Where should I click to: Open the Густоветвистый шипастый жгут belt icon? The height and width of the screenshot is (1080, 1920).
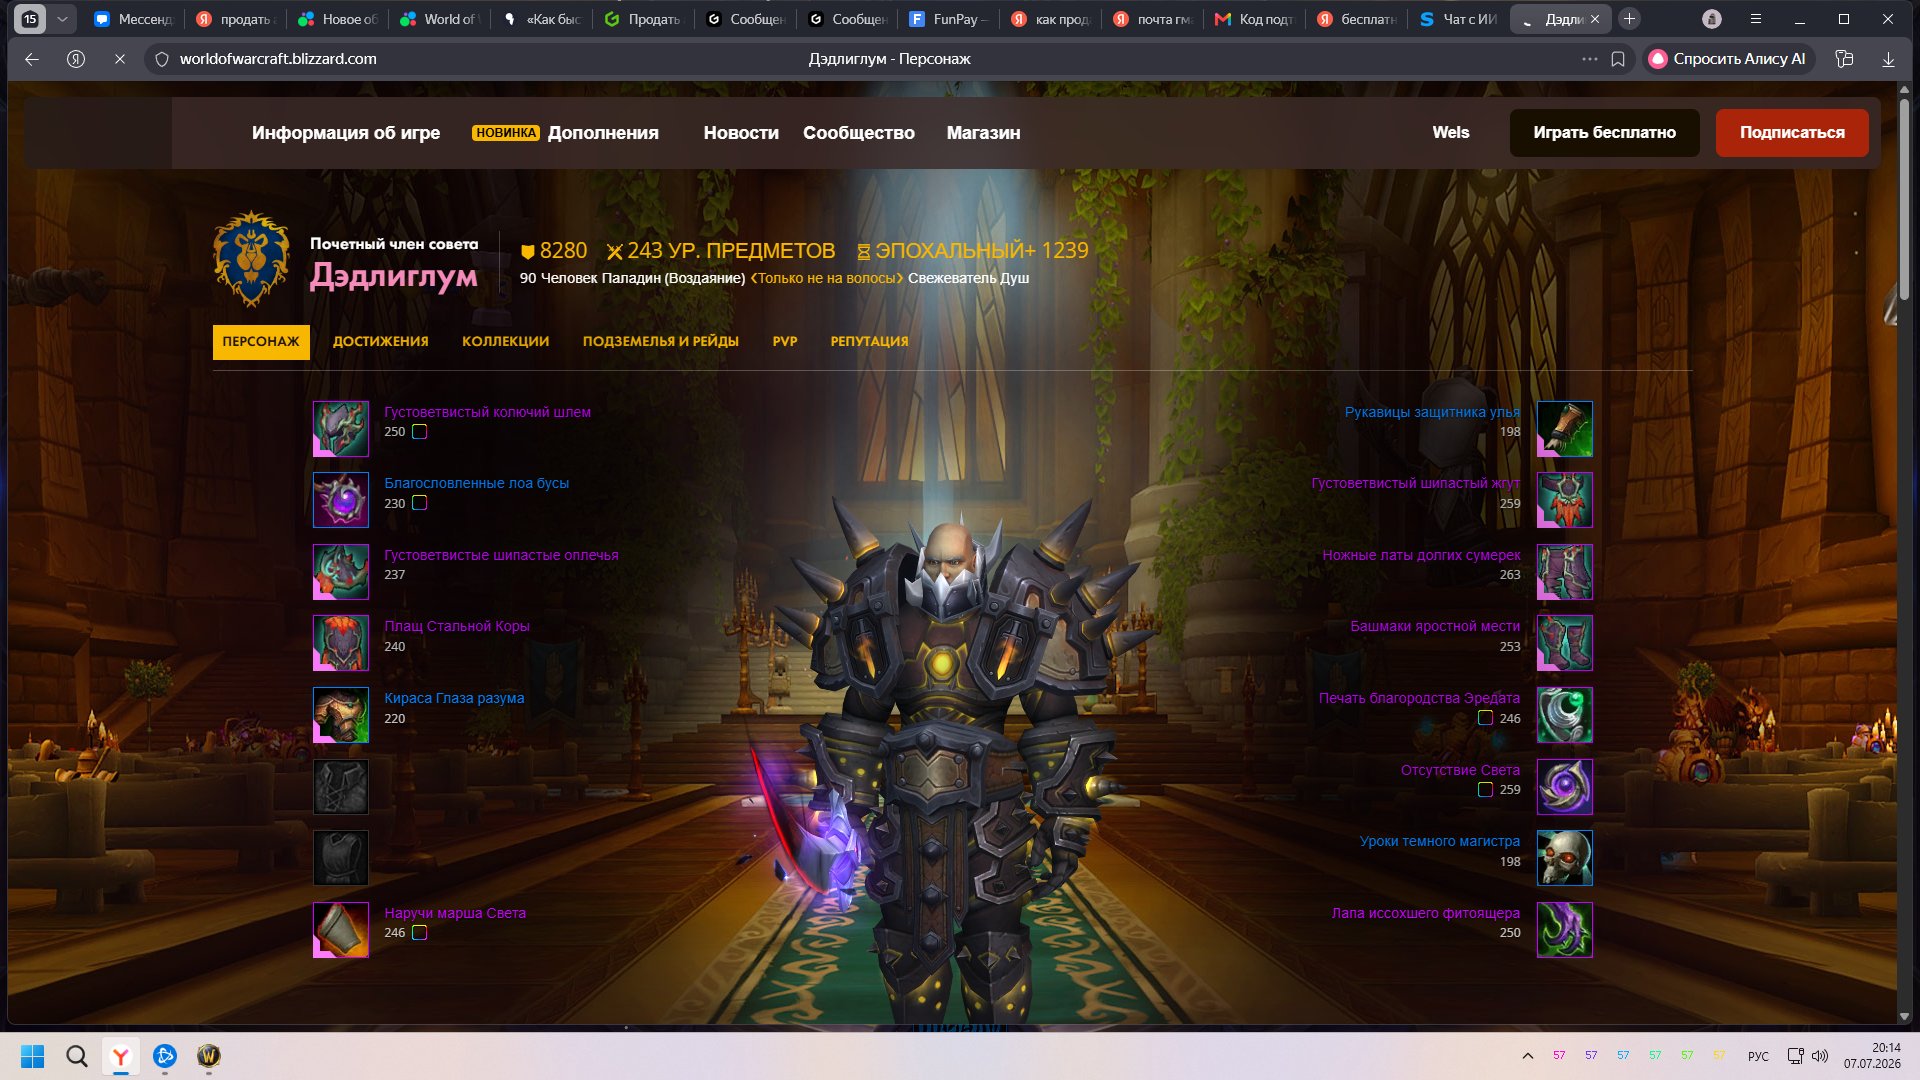(x=1565, y=500)
